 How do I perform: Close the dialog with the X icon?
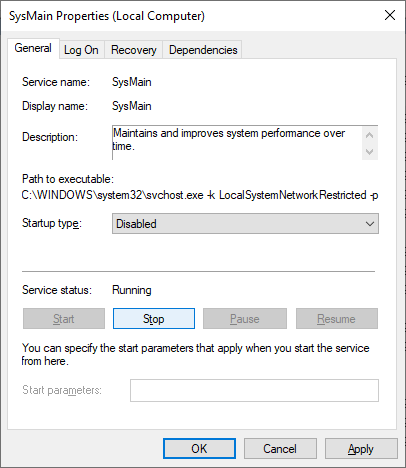pyautogui.click(x=390, y=15)
